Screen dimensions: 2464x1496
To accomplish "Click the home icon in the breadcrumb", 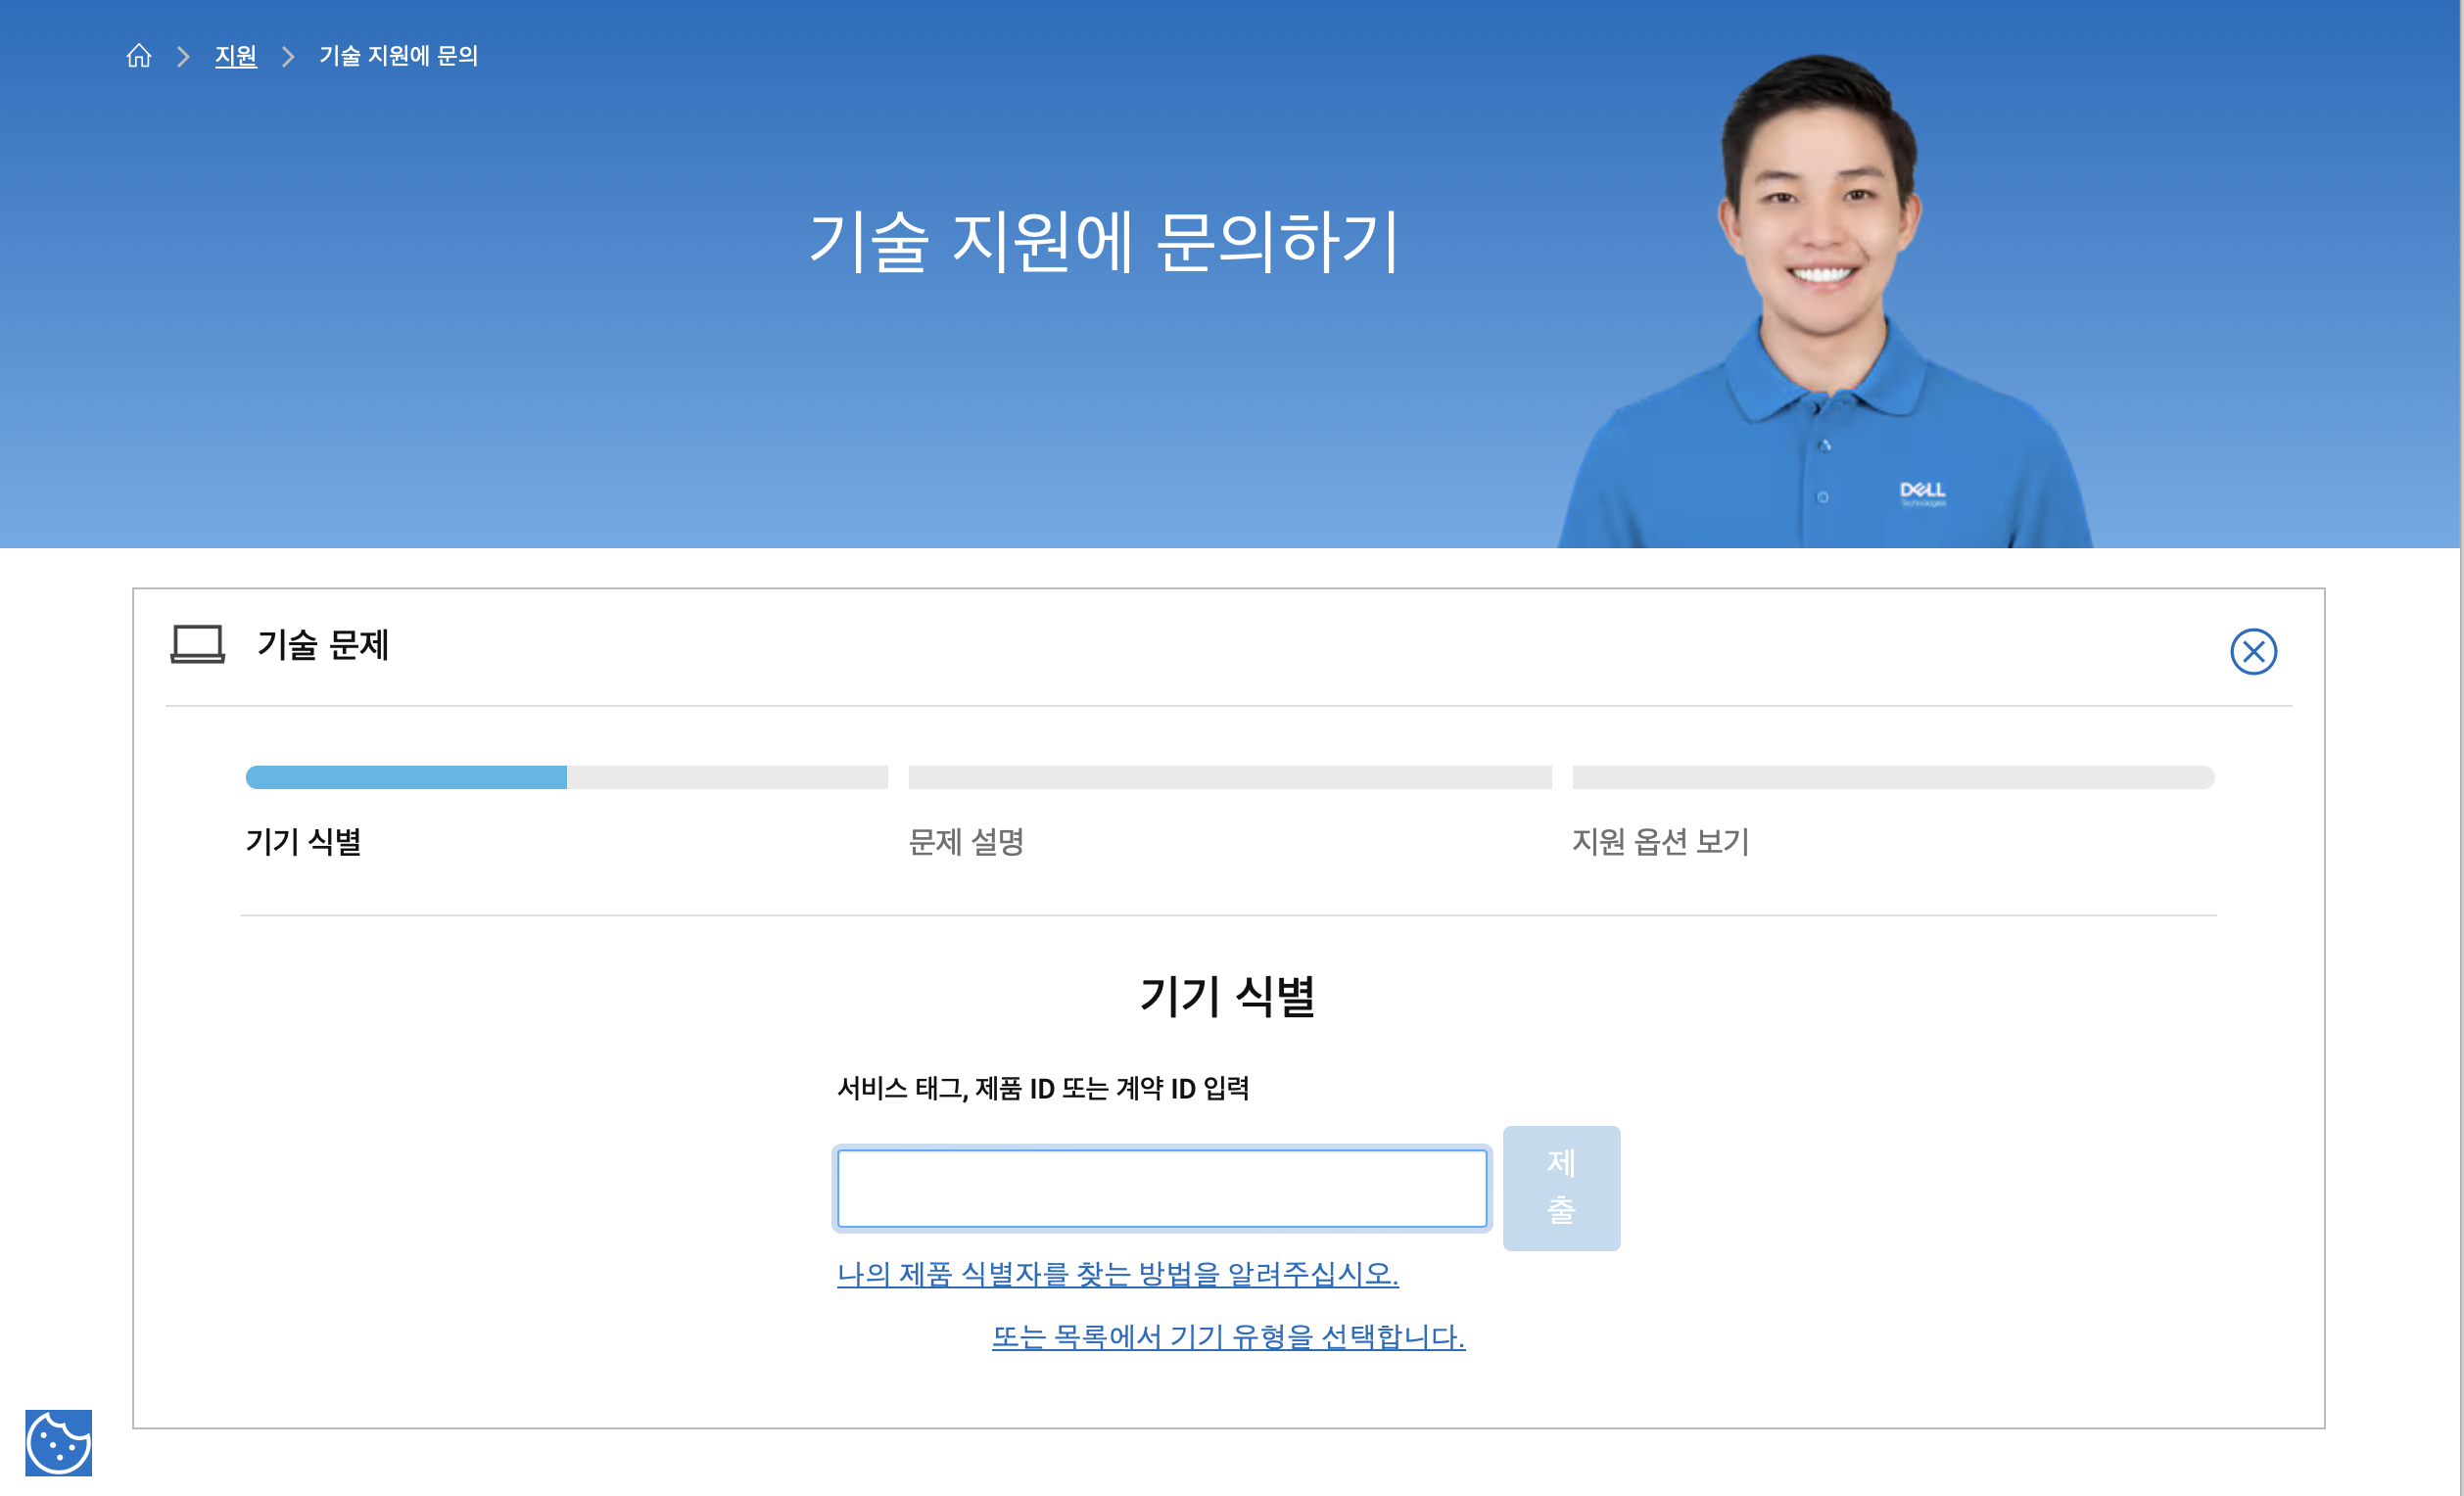I will point(140,56).
